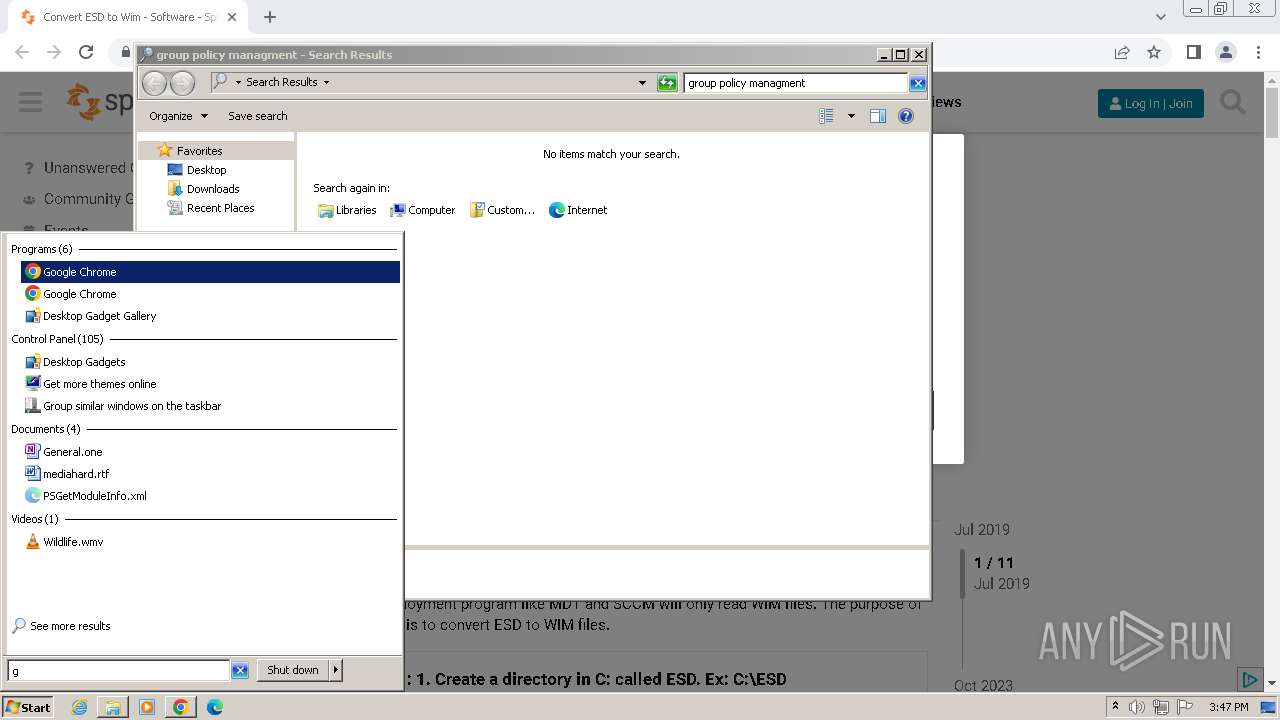This screenshot has height=720, width=1280.
Task: Open highlighted Google Chrome program result
Action: coord(210,272)
